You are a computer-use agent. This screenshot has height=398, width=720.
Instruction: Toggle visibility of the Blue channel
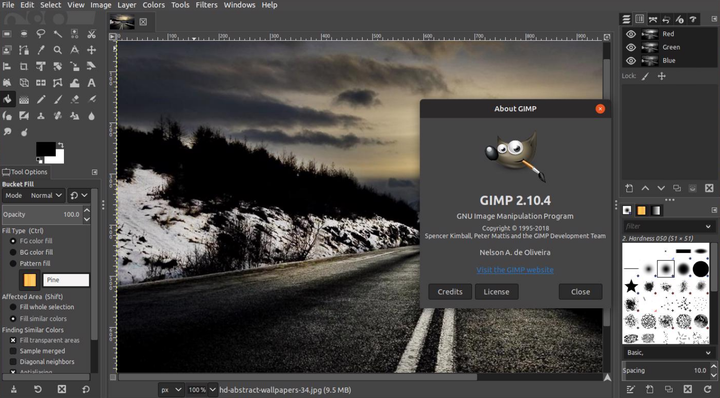coord(631,61)
